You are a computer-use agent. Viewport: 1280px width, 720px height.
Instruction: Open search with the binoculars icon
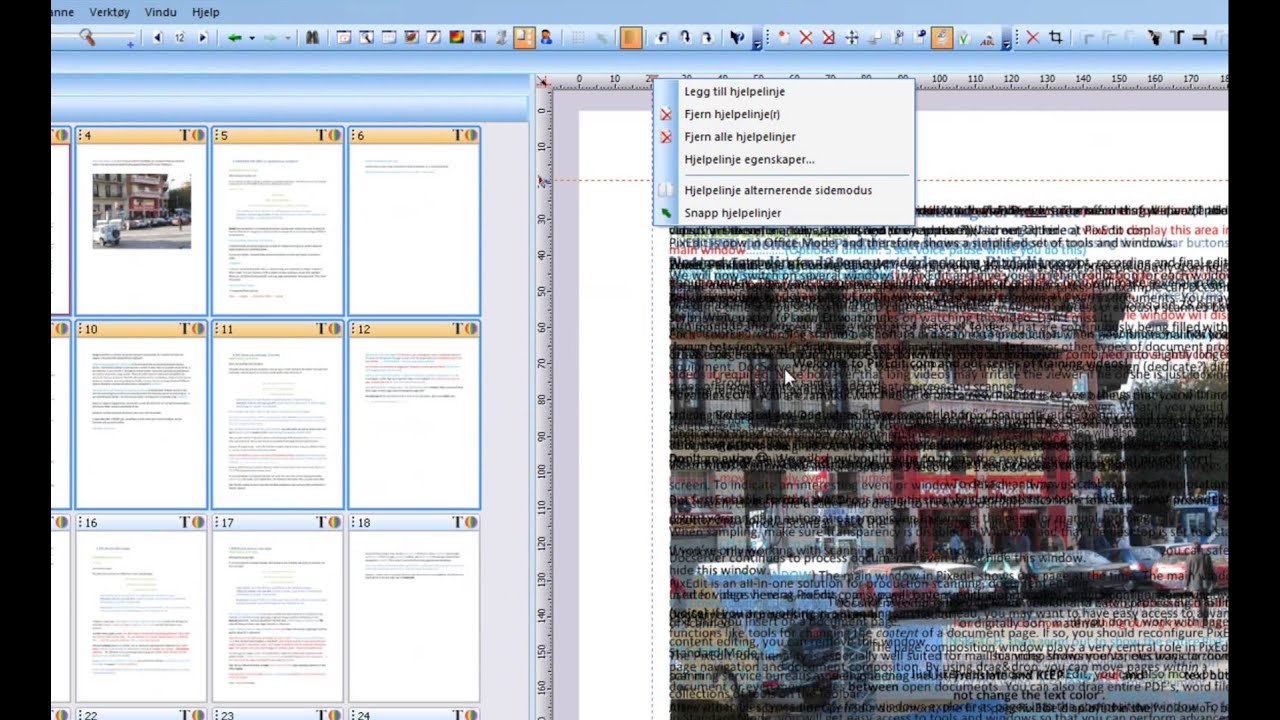point(312,37)
